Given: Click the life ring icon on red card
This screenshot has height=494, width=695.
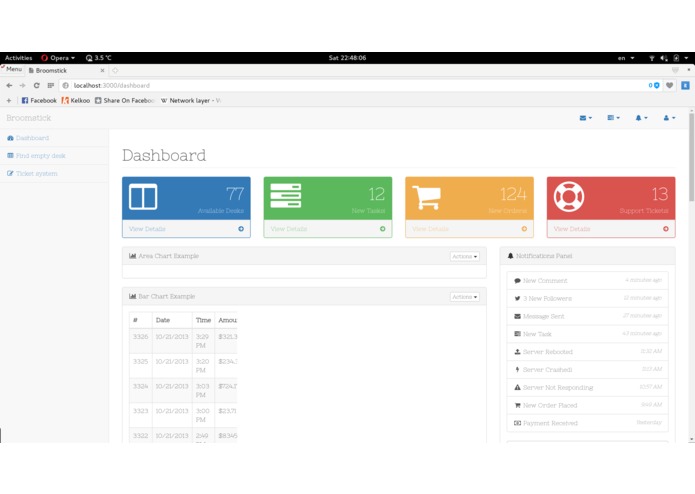Looking at the screenshot, I should (569, 197).
